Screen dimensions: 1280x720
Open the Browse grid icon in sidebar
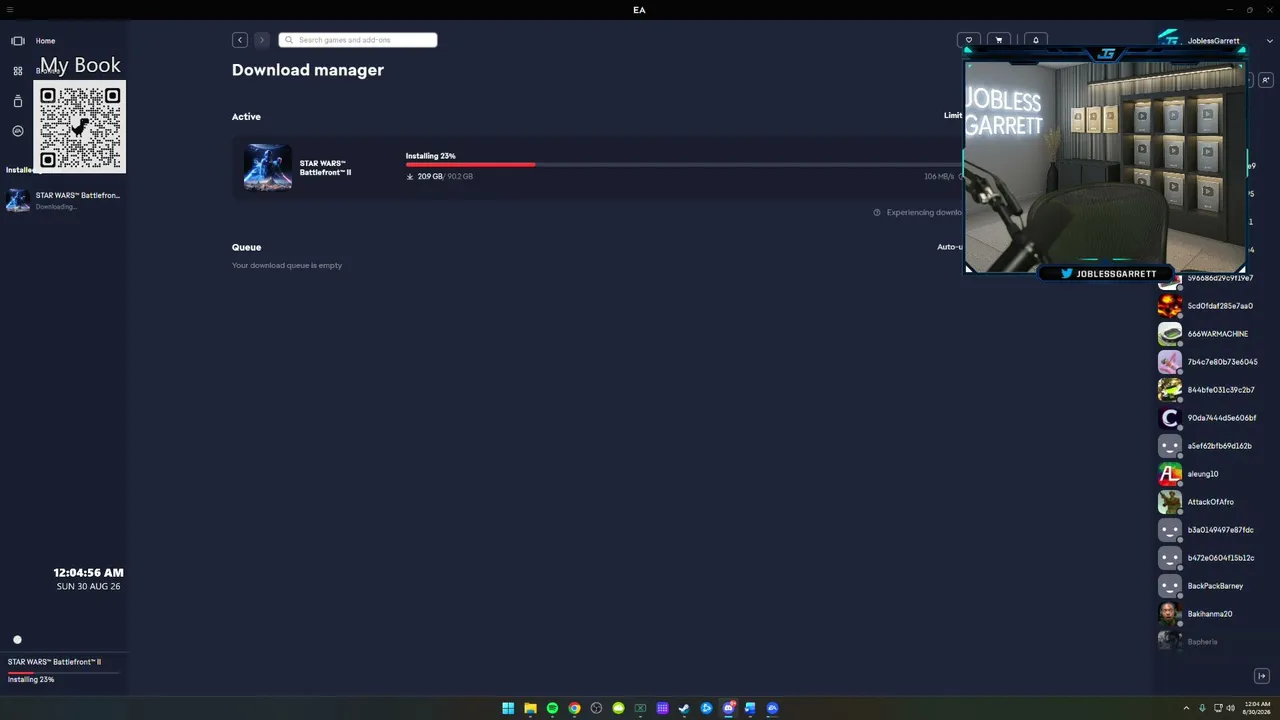click(x=17, y=71)
